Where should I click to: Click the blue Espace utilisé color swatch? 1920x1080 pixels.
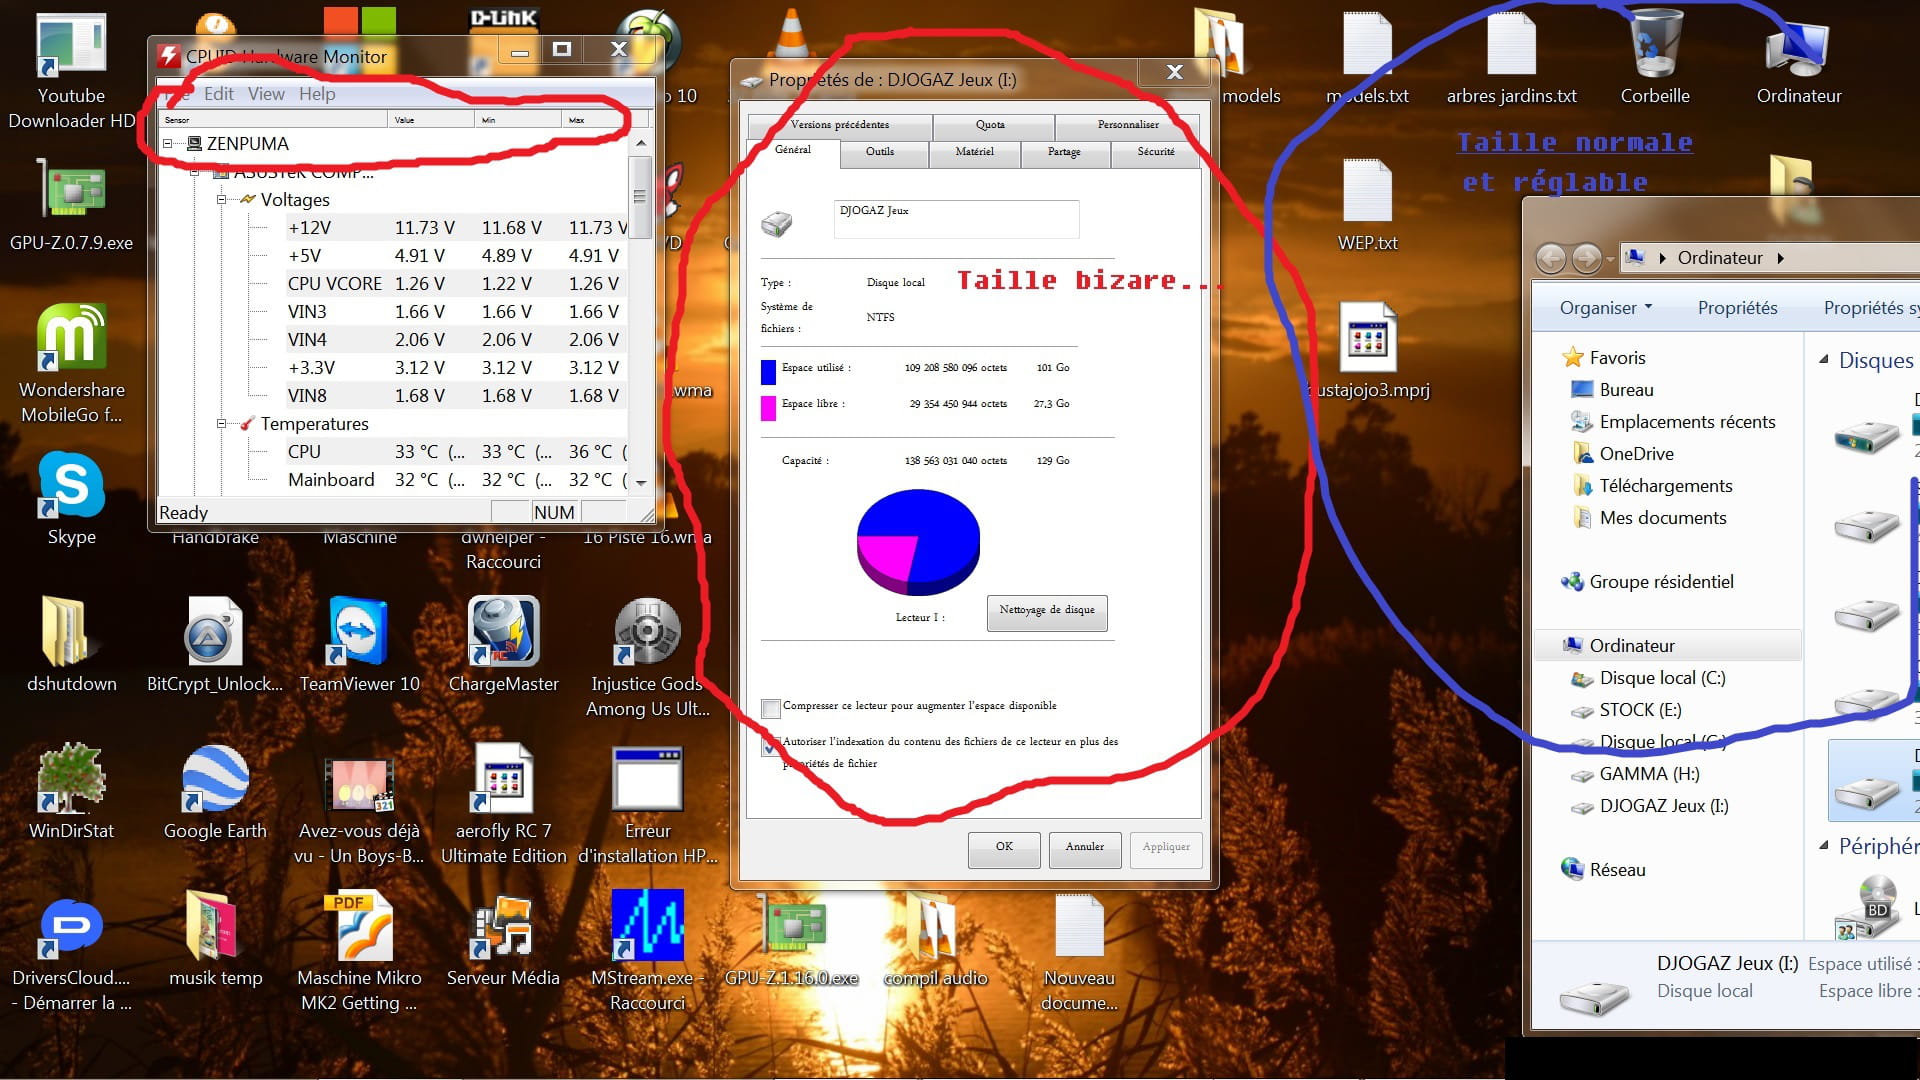tap(768, 372)
